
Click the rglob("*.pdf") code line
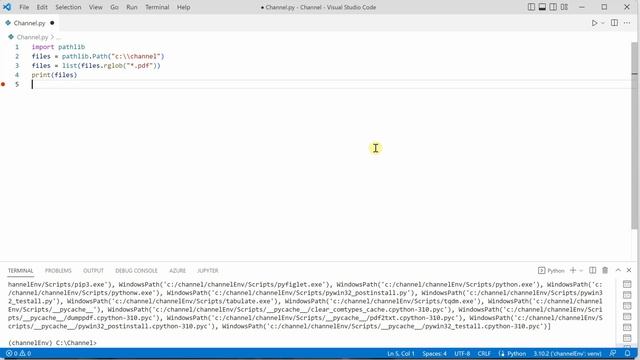pyautogui.click(x=96, y=66)
